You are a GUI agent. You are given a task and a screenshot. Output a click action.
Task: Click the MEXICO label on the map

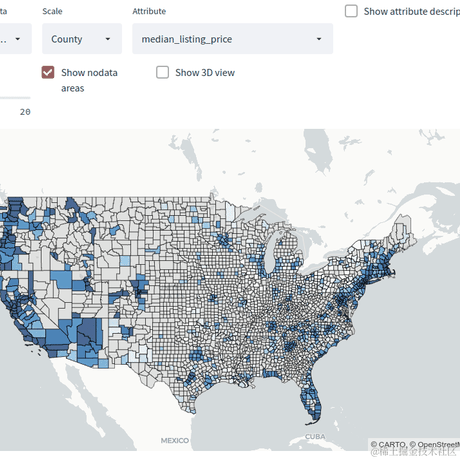175,441
